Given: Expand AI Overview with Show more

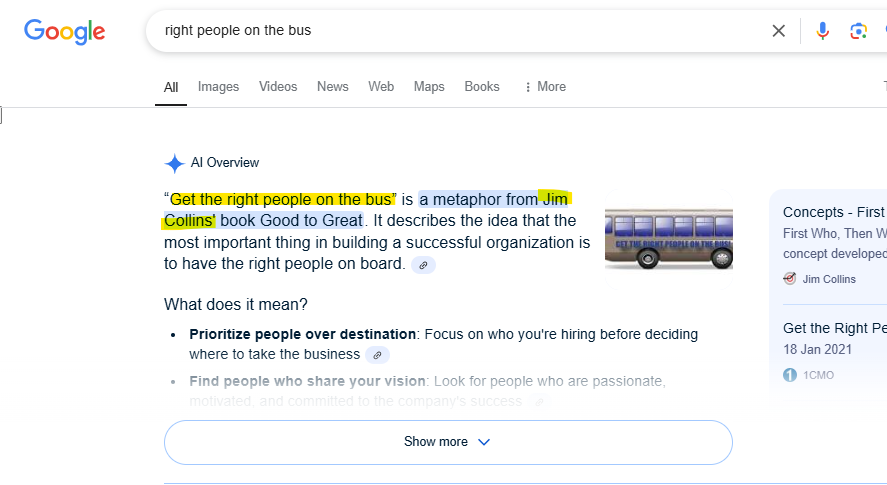Looking at the screenshot, I should (447, 442).
